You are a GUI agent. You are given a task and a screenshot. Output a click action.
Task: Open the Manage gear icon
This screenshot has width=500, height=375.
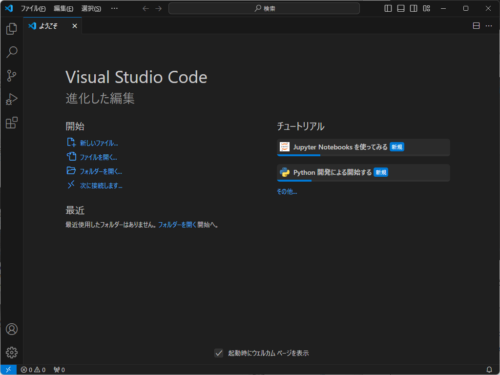[12, 352]
